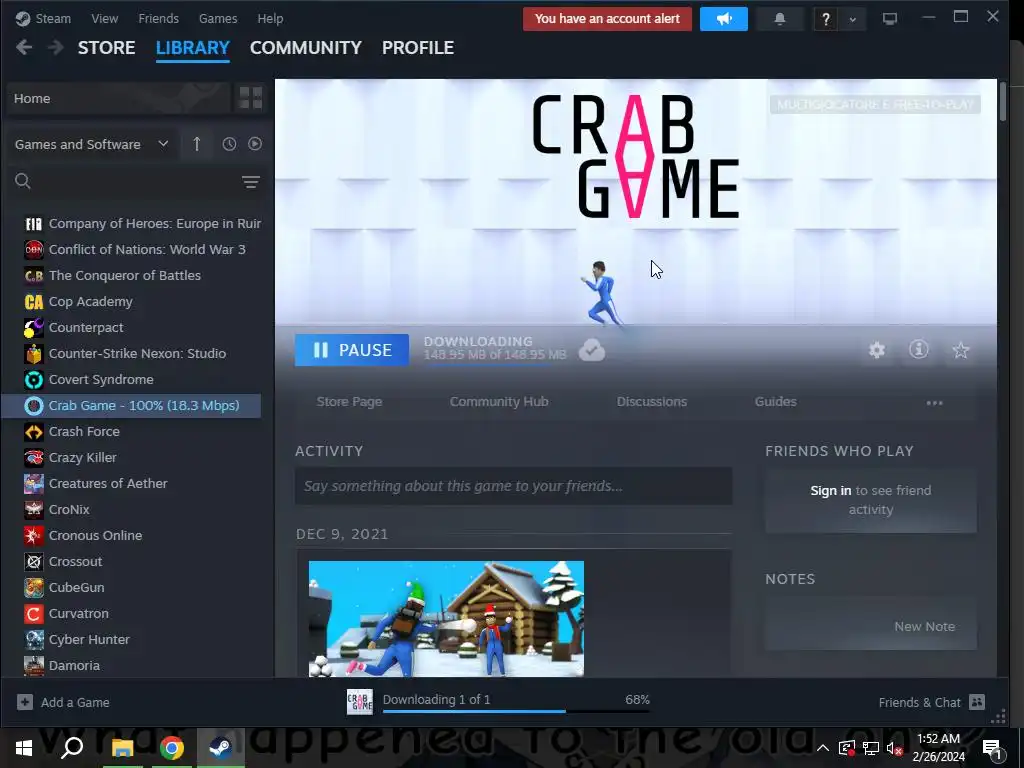Click Crab Game icon in downloads bar
This screenshot has width=1024, height=768.
click(360, 702)
